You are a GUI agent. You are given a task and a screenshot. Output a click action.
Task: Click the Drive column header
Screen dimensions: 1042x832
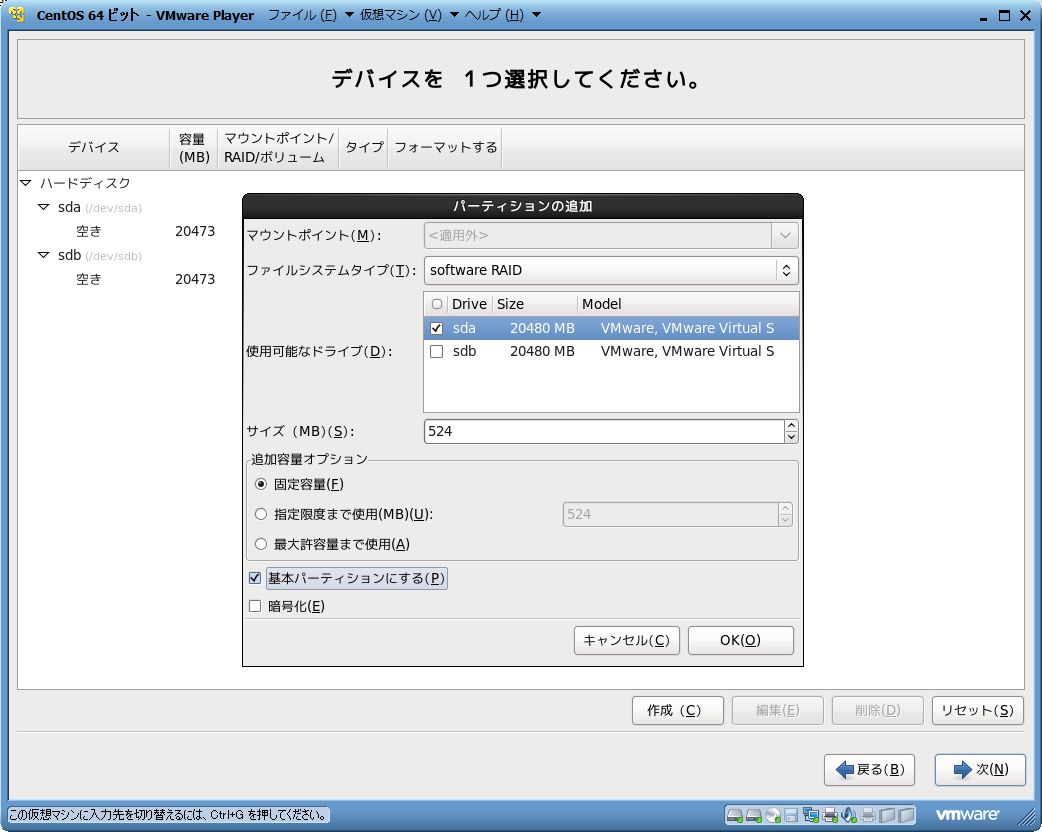point(469,304)
